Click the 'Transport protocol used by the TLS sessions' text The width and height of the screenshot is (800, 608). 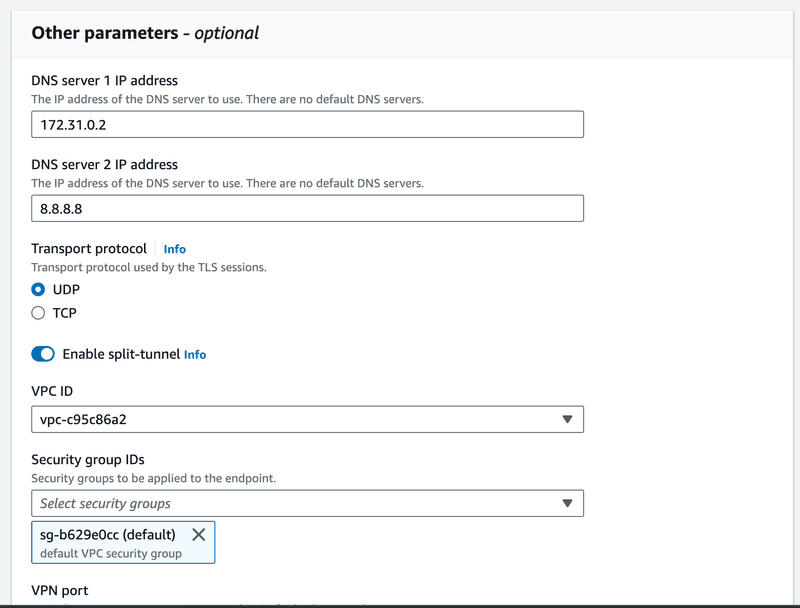click(x=149, y=267)
